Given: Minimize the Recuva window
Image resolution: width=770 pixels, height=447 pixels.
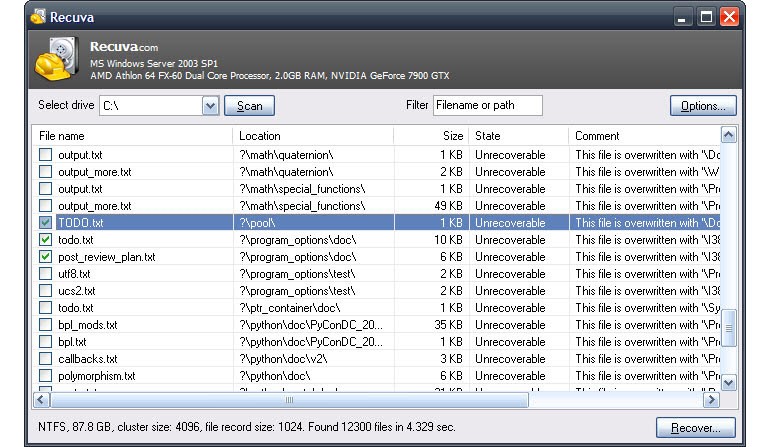Looking at the screenshot, I should pyautogui.click(x=683, y=17).
